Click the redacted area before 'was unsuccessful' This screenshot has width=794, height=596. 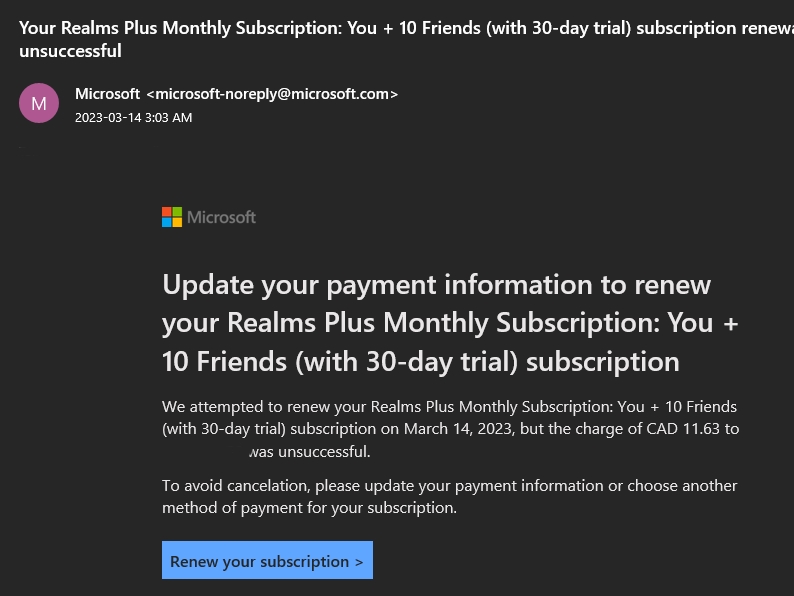coord(204,452)
